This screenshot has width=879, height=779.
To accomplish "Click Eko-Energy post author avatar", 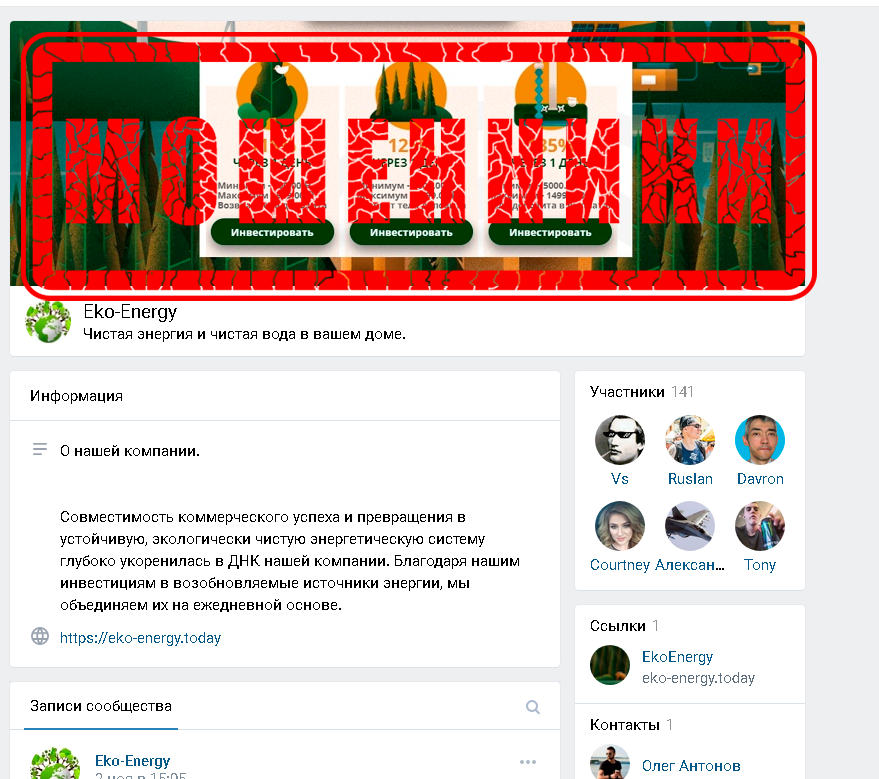I will (x=54, y=763).
